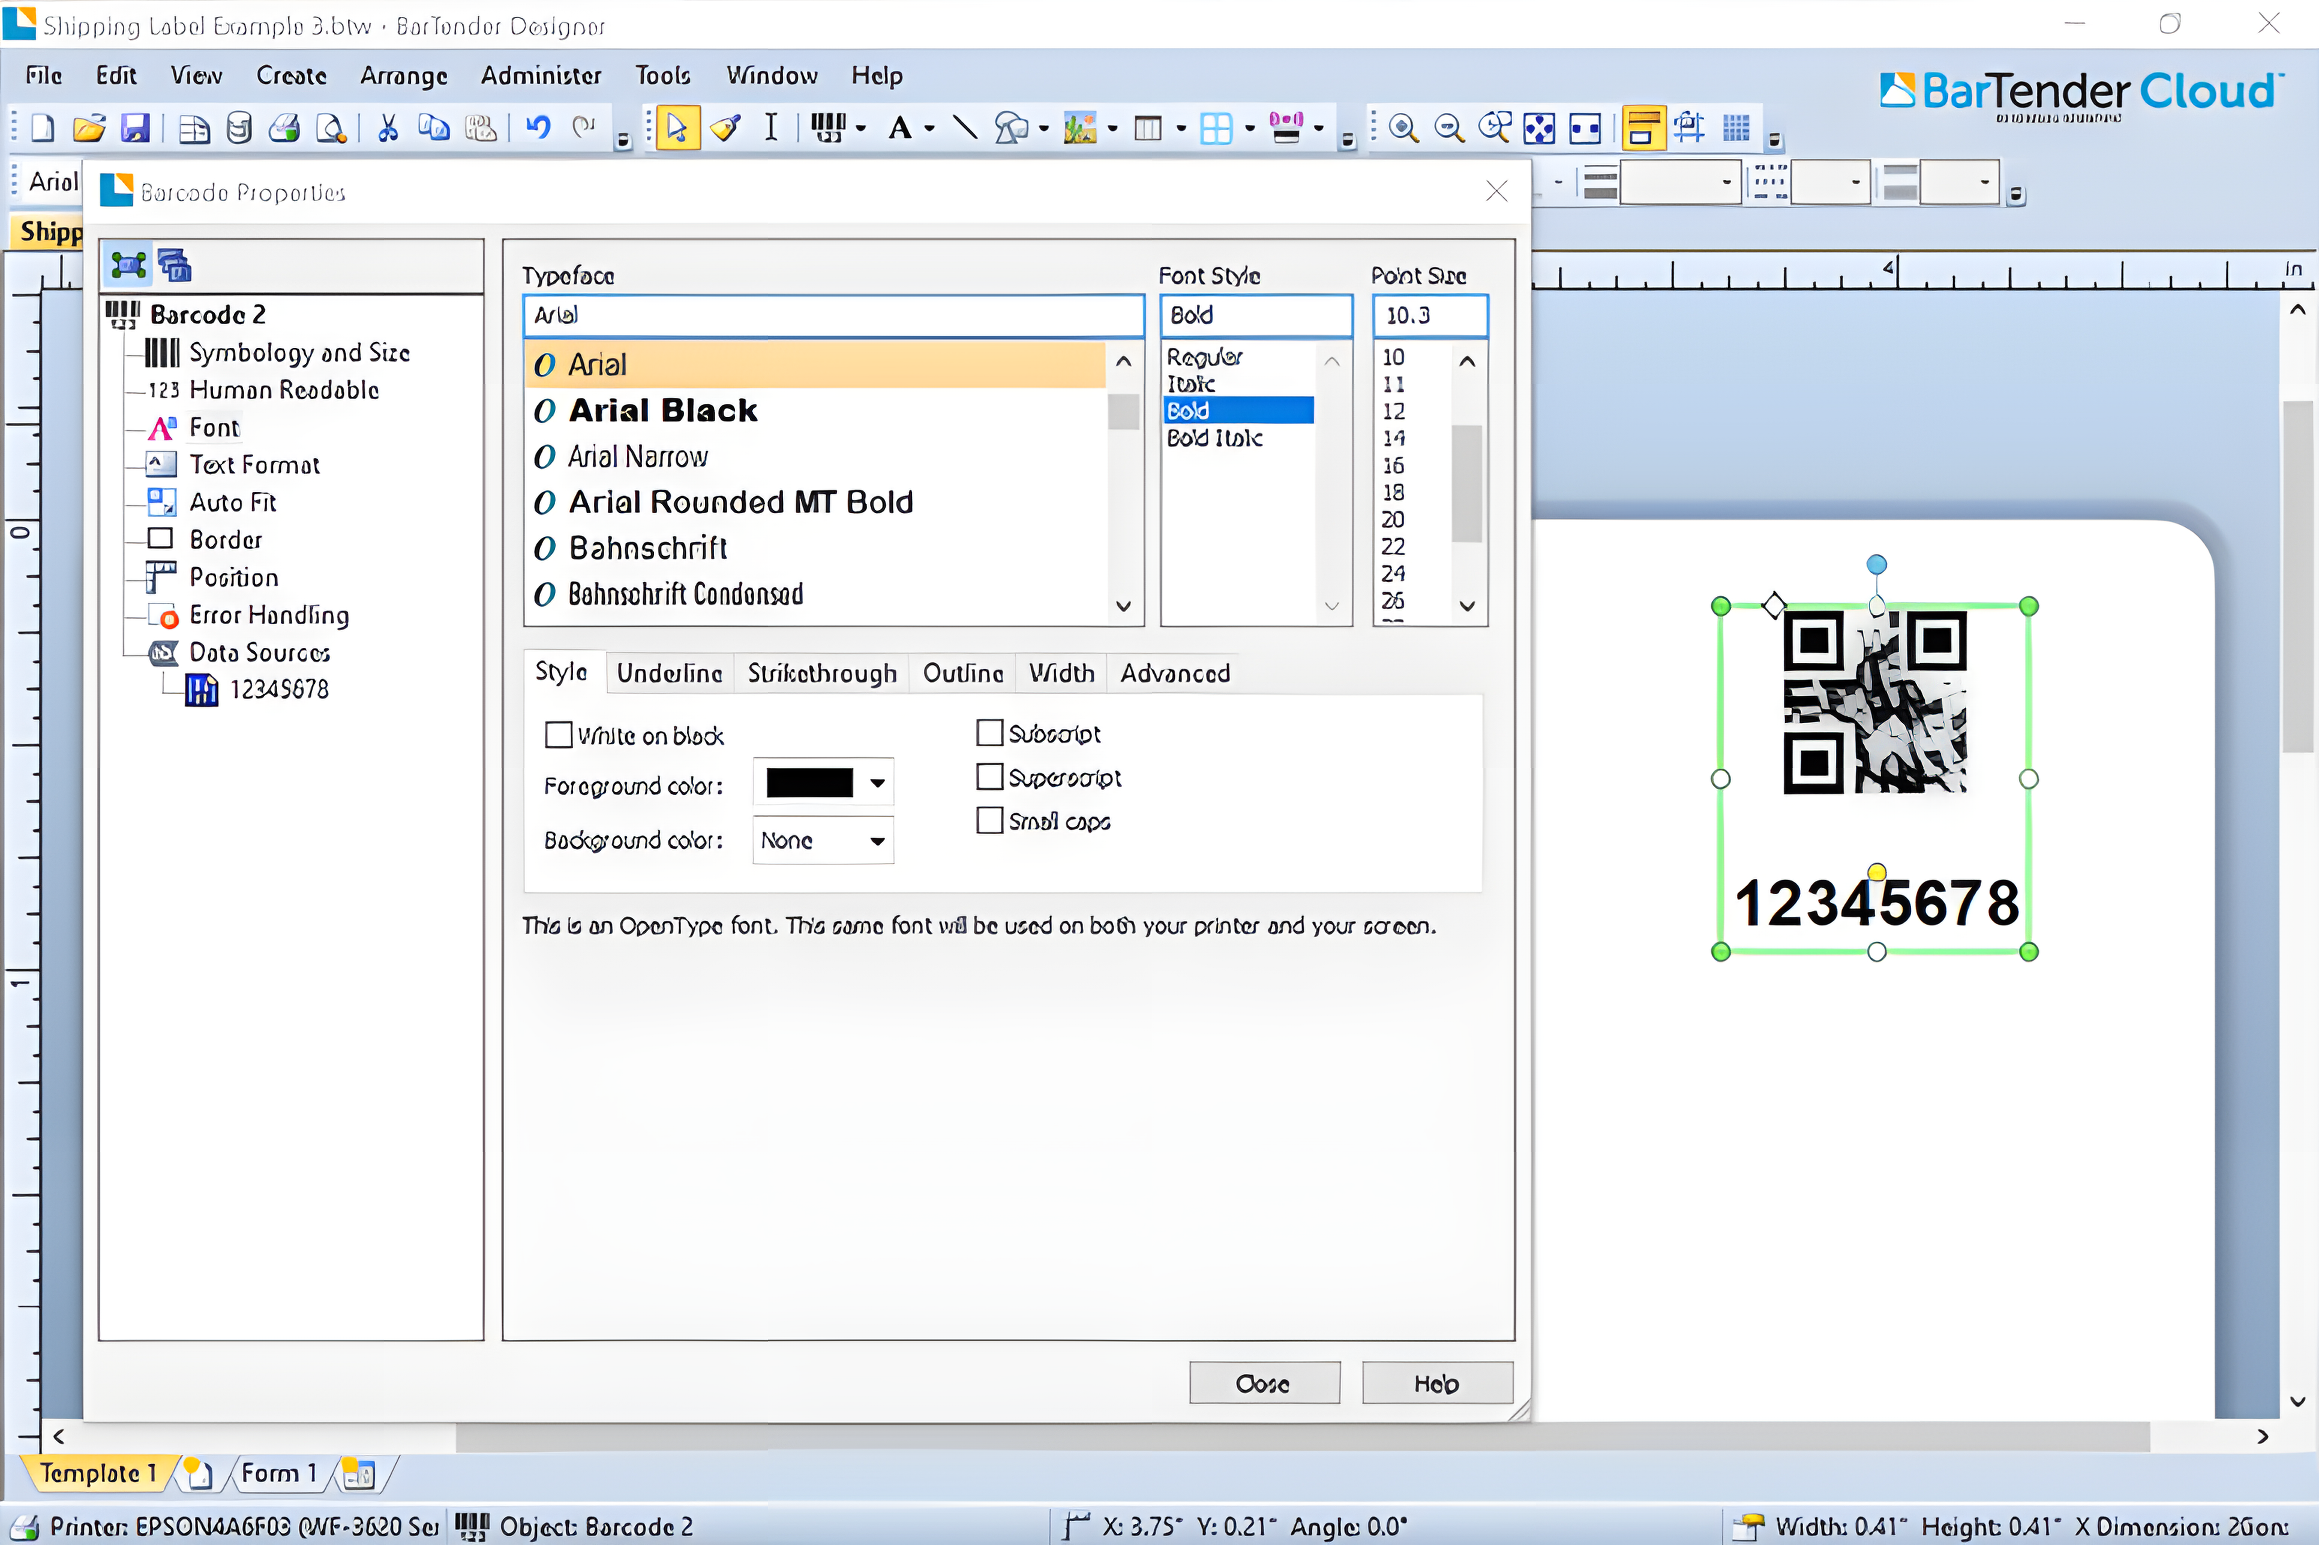Click the Help button in dialog
This screenshot has height=1545, width=2319.
point(1436,1383)
